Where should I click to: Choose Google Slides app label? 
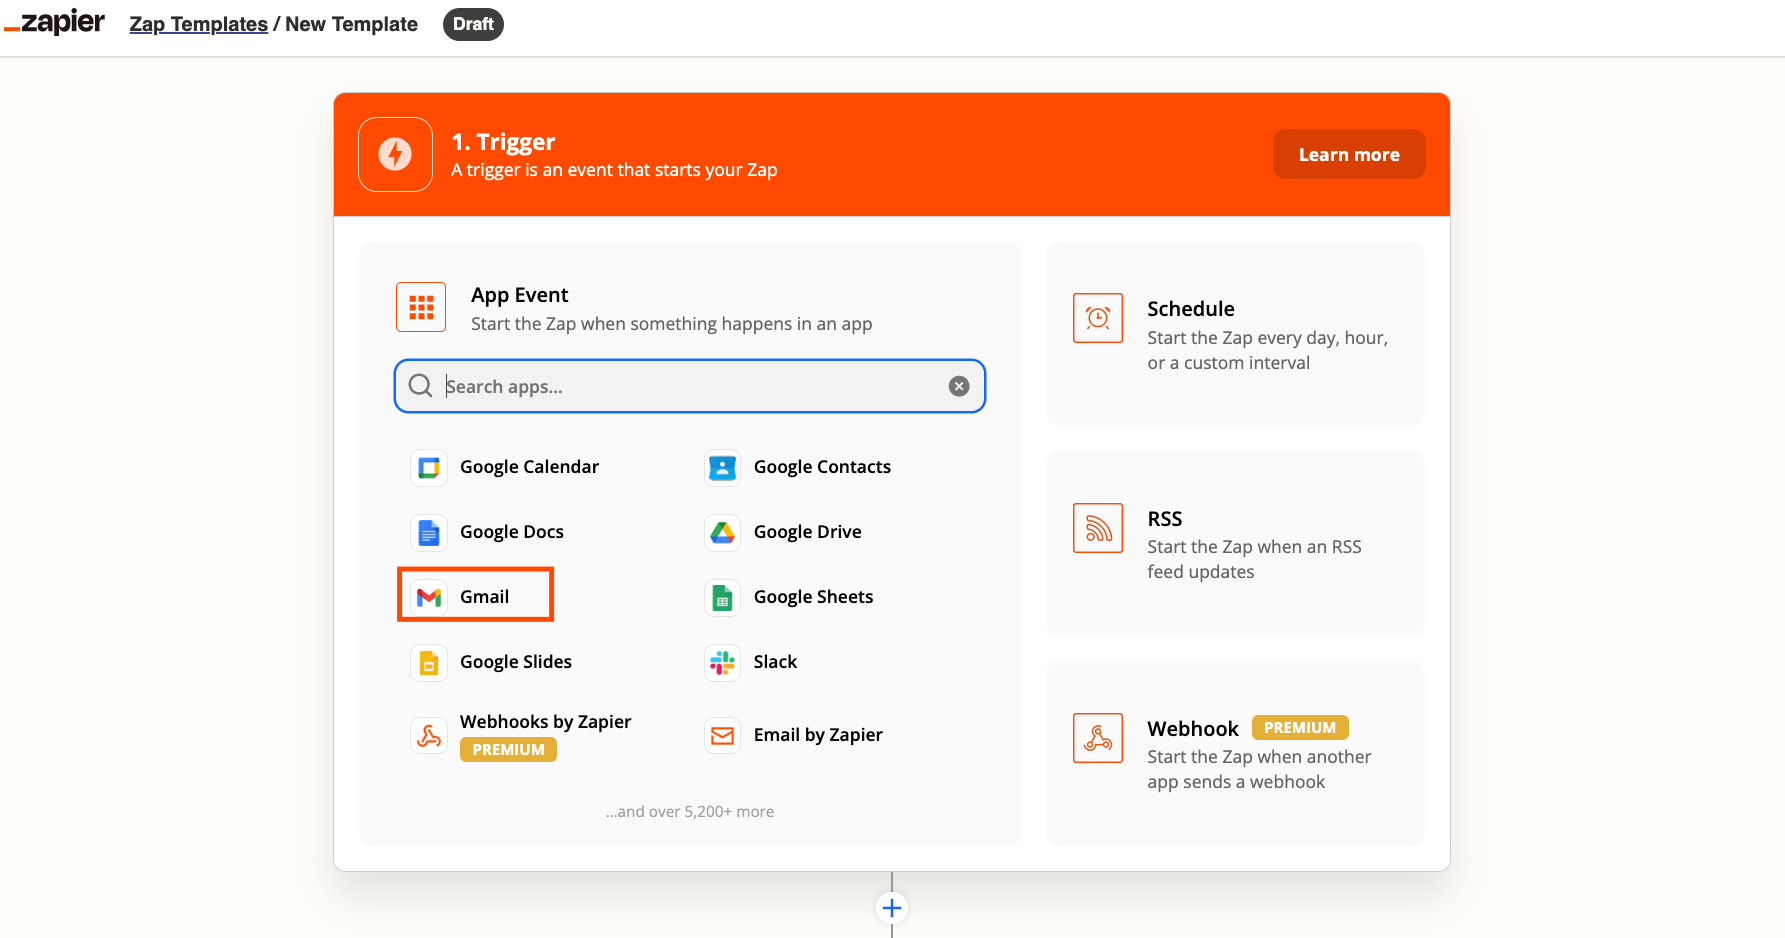click(x=516, y=662)
